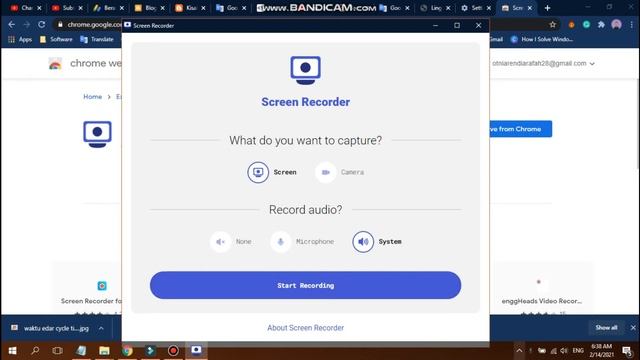640x360 pixels.
Task: Show hidden system tray icons
Action: click(519, 351)
